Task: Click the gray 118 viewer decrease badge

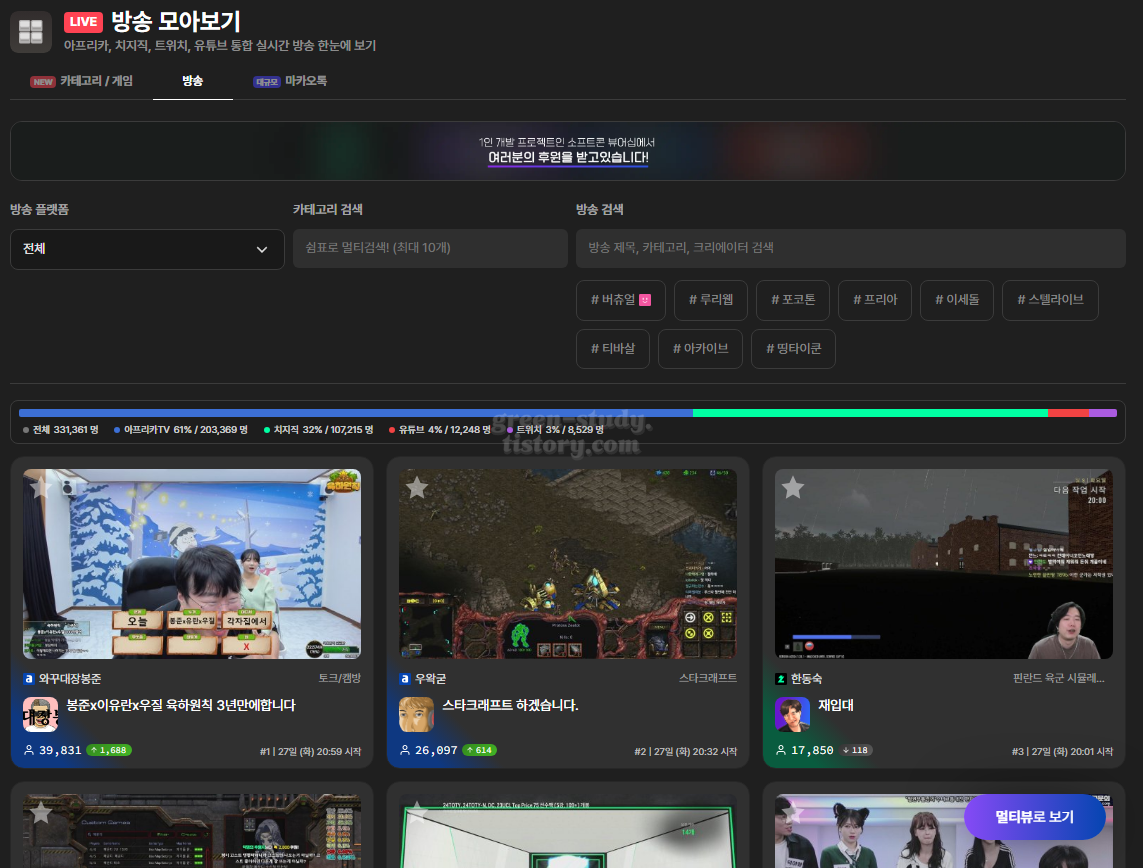Action: [x=855, y=750]
